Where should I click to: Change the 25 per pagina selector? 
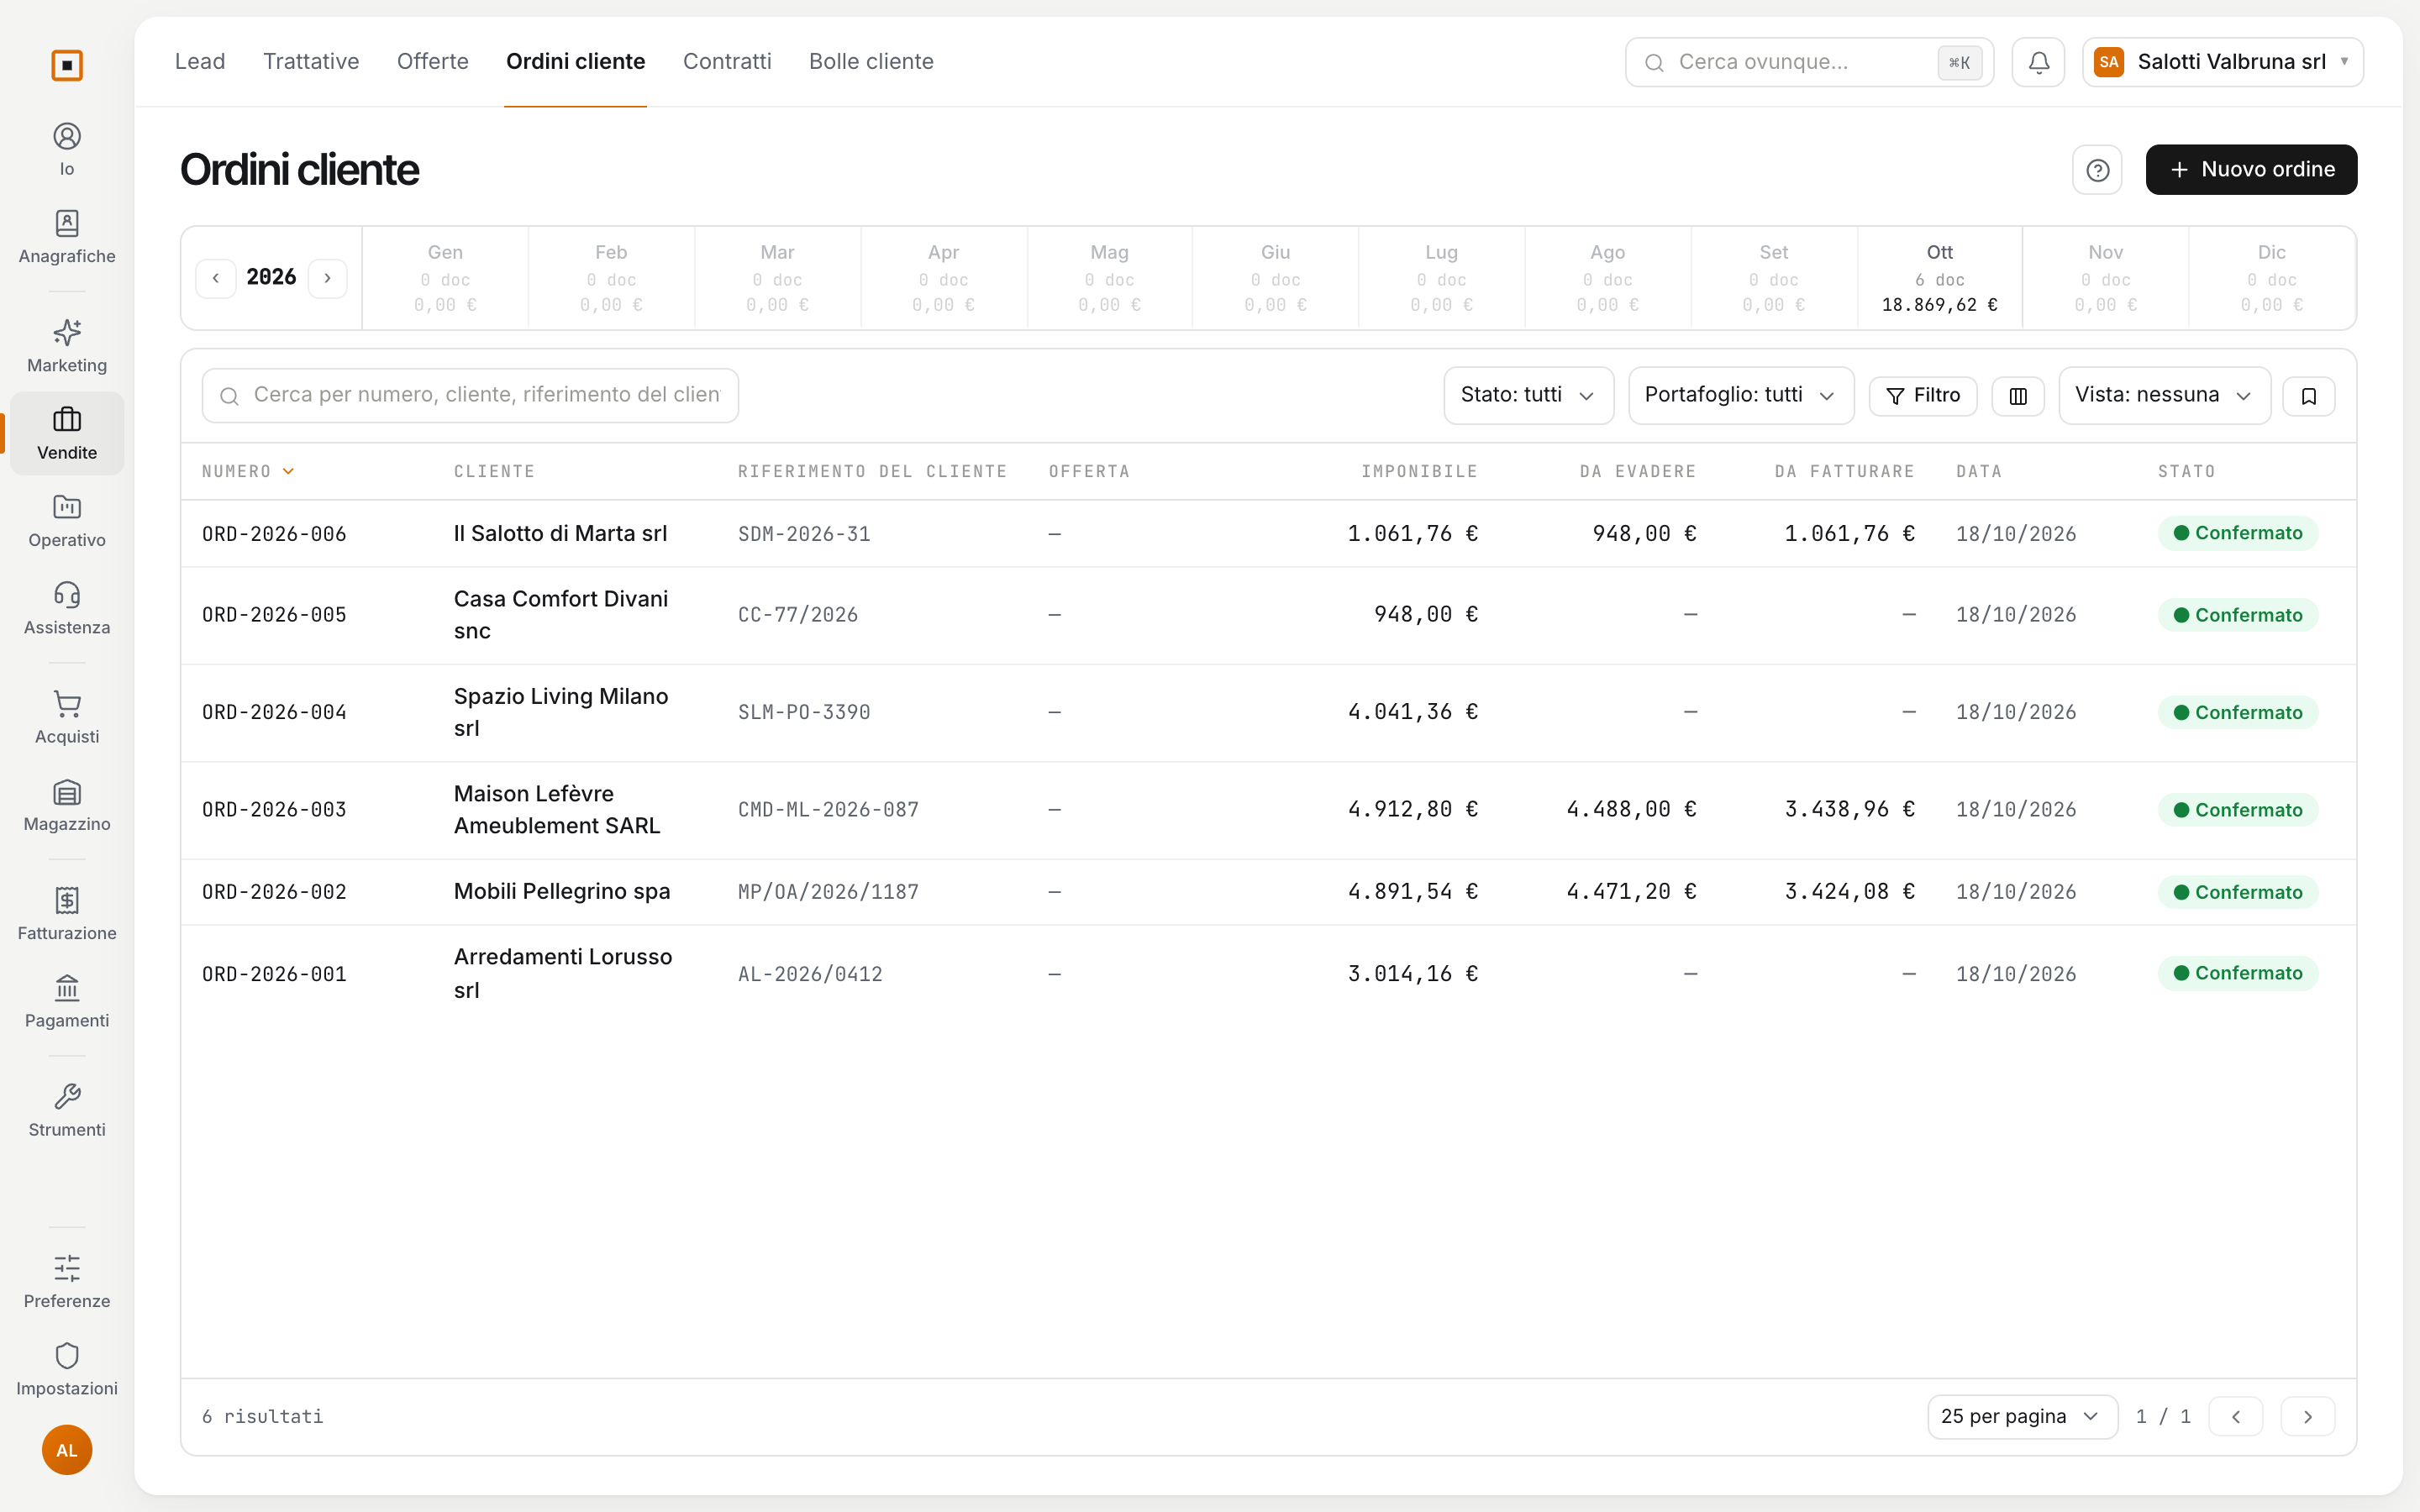tap(2022, 1416)
